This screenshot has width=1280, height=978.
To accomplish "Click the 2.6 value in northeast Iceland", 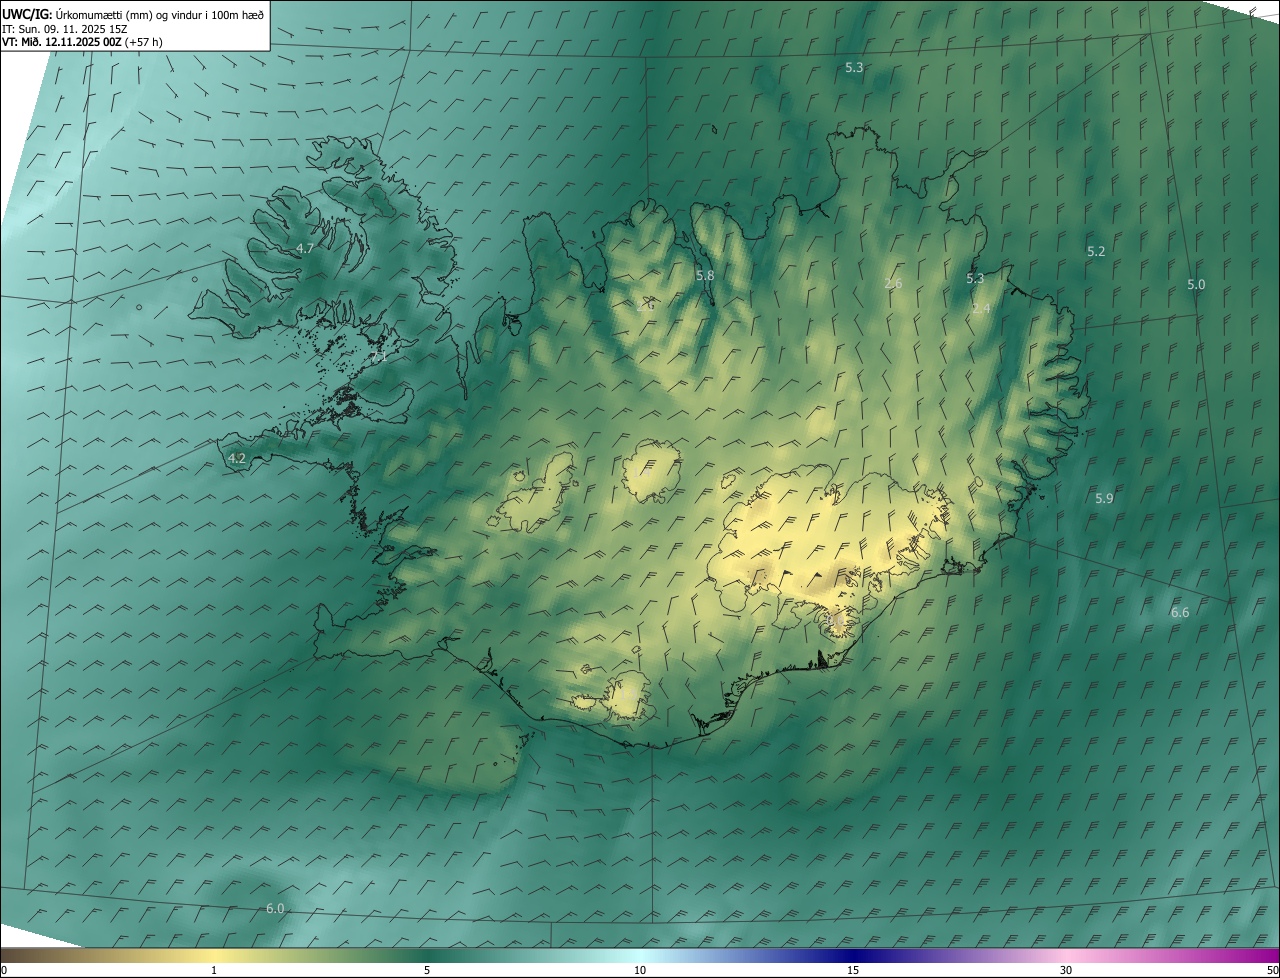I will click(x=893, y=284).
